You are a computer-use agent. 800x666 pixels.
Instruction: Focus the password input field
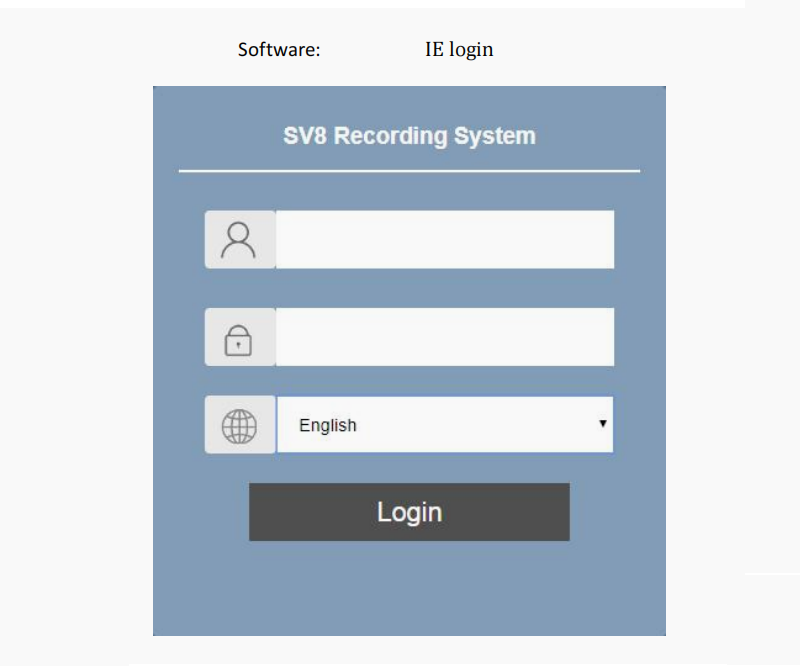coord(444,337)
